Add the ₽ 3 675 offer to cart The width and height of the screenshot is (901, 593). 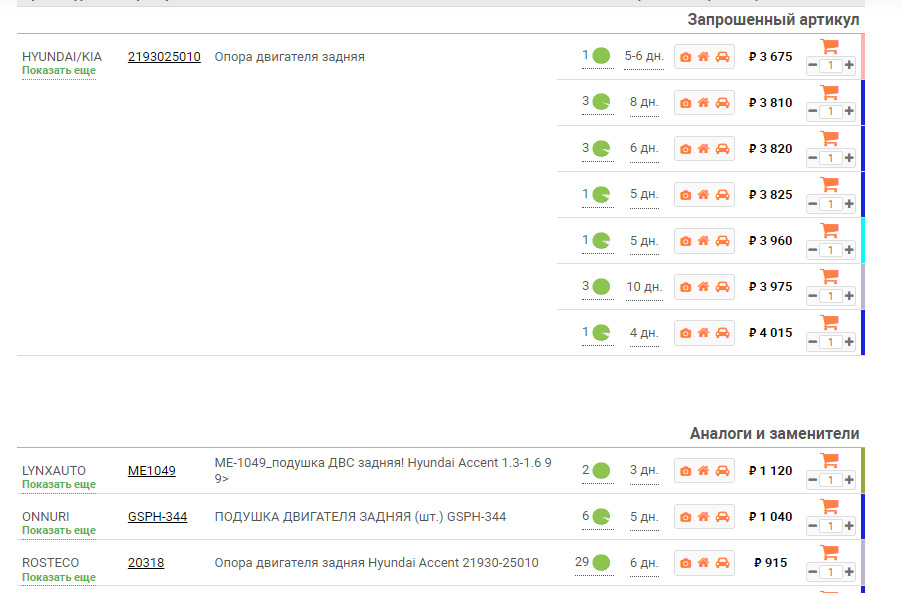click(x=829, y=46)
